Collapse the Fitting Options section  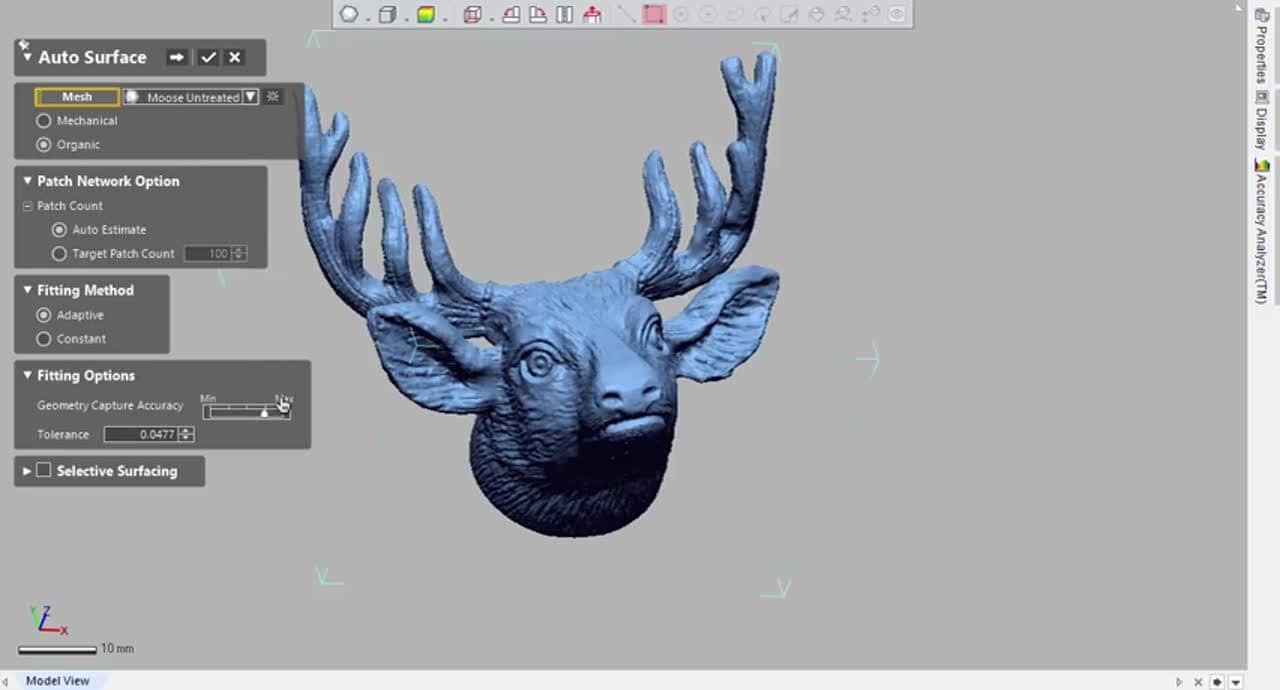[28, 376]
